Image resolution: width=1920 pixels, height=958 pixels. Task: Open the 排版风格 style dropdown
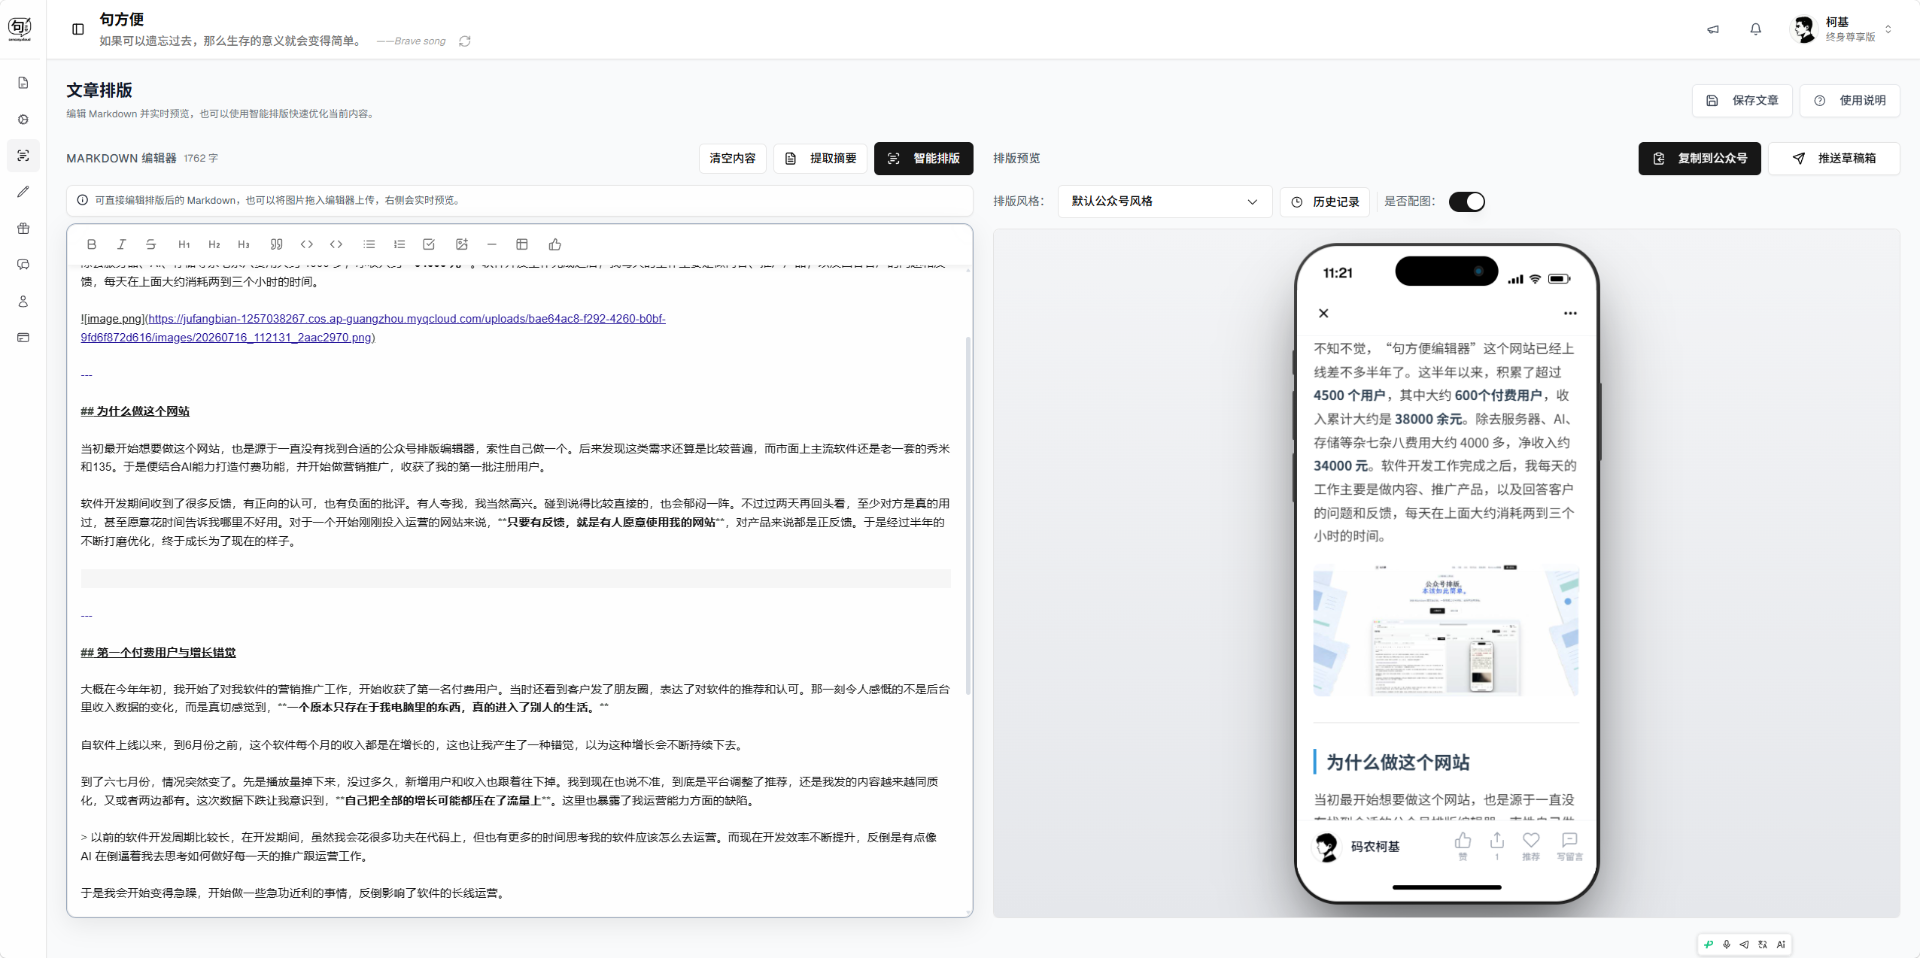click(1164, 201)
